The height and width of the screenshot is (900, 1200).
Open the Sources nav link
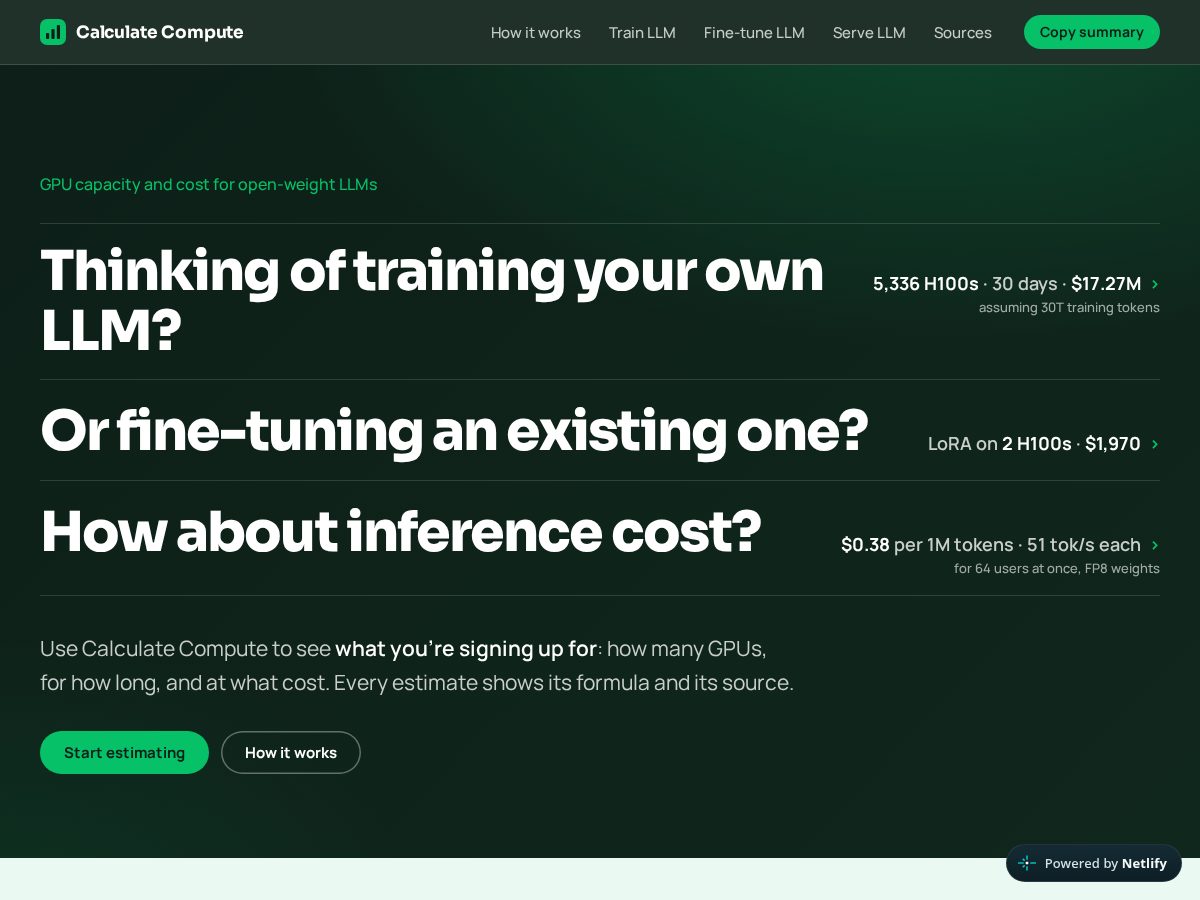coord(963,33)
